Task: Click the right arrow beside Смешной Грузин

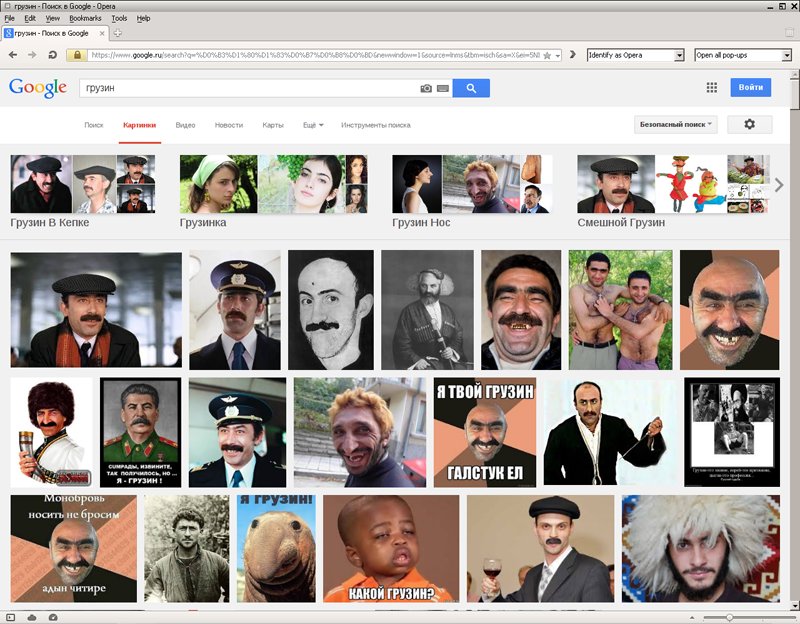Action: [779, 185]
